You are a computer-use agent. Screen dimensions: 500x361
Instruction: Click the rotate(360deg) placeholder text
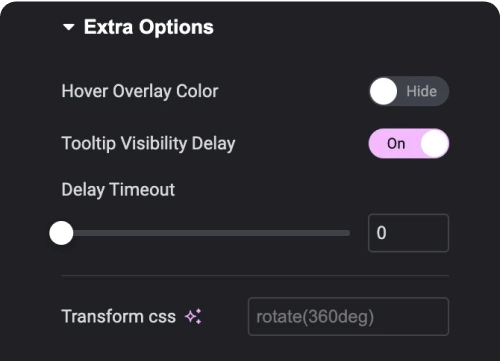tap(315, 317)
